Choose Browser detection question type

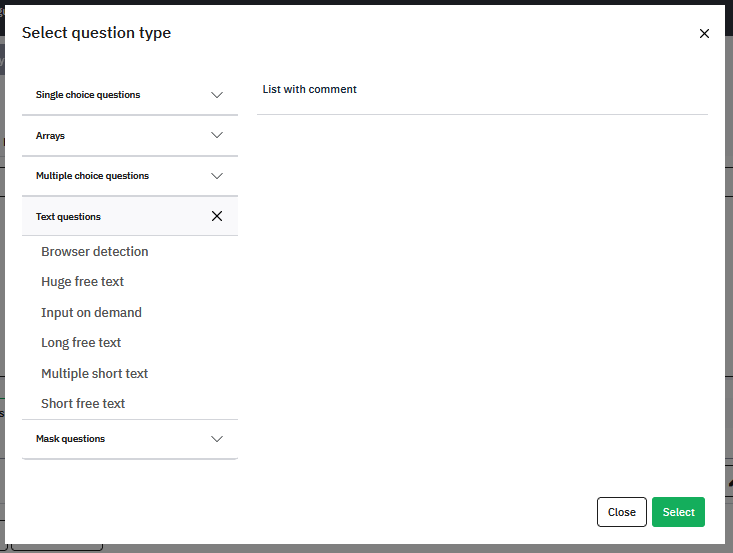(x=95, y=251)
